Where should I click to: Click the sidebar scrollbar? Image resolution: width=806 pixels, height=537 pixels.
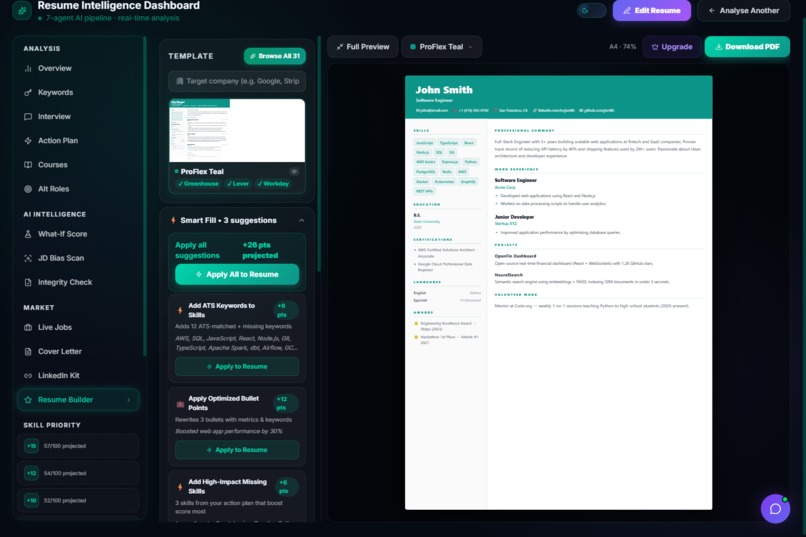pos(145,195)
